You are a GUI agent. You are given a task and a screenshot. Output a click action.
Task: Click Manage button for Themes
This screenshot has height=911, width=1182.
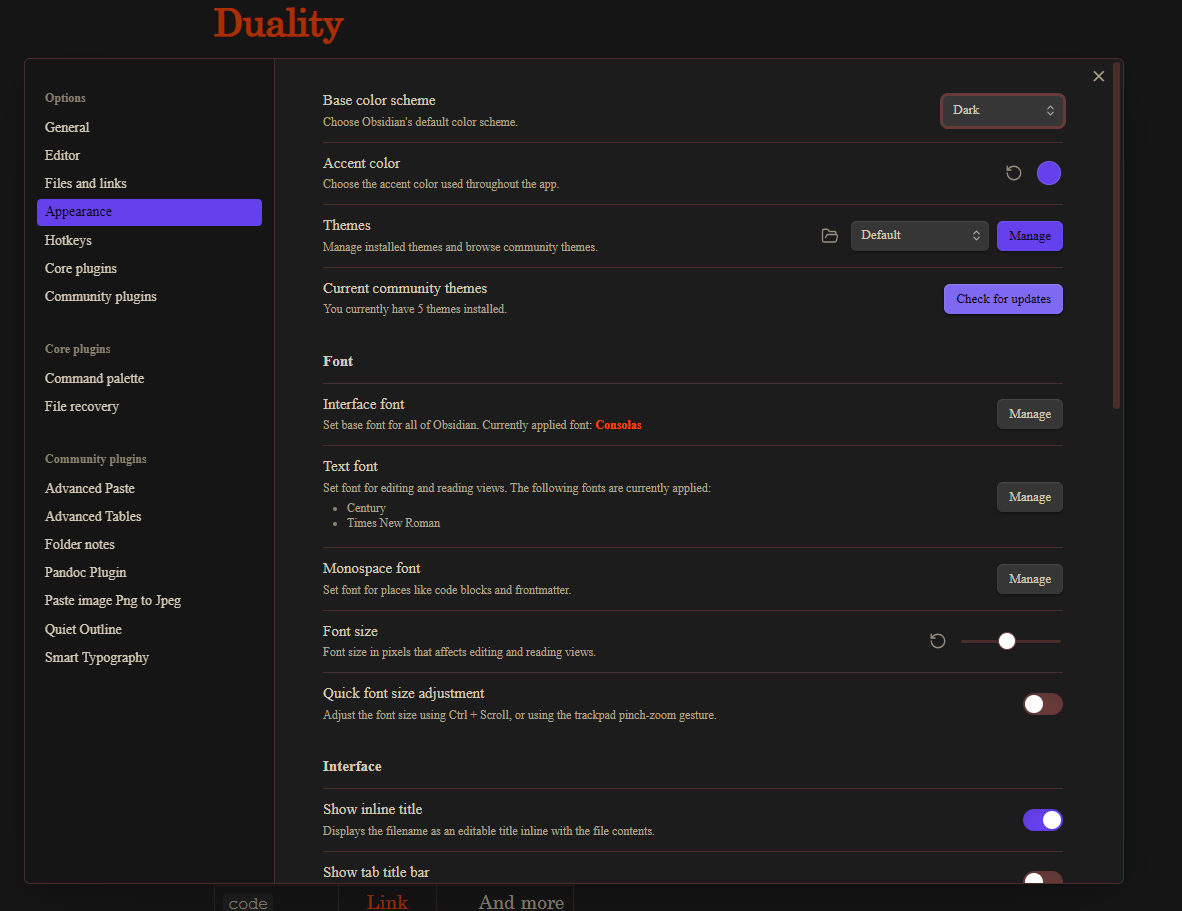tap(1030, 236)
